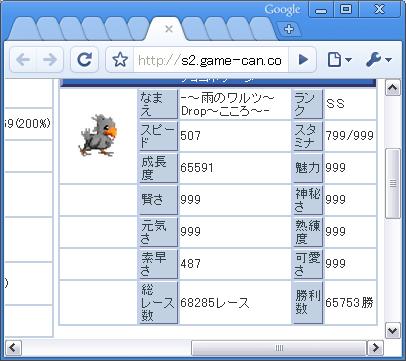Switch to the first browser tab

[x=23, y=29]
